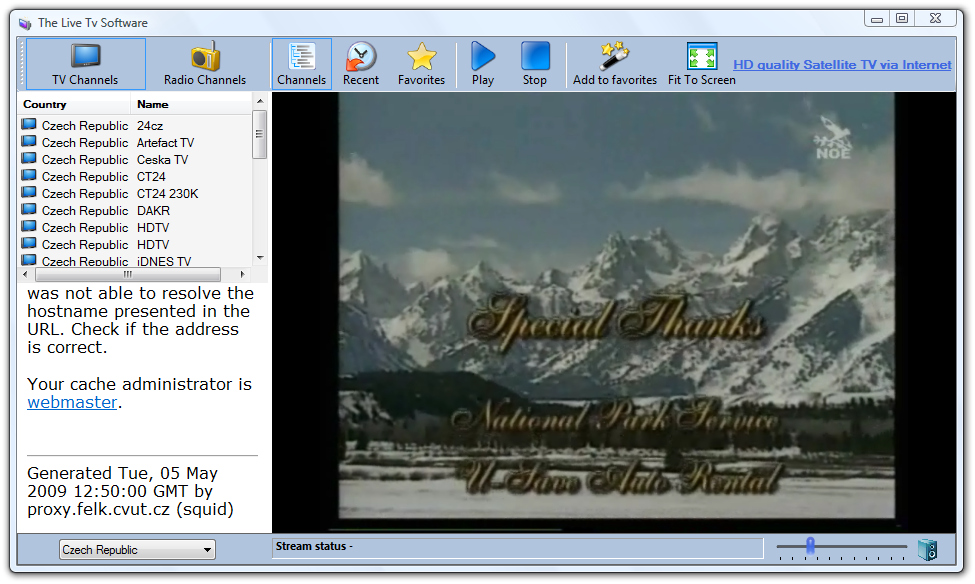
Task: Select the DAKR channel name
Action: coord(153,211)
